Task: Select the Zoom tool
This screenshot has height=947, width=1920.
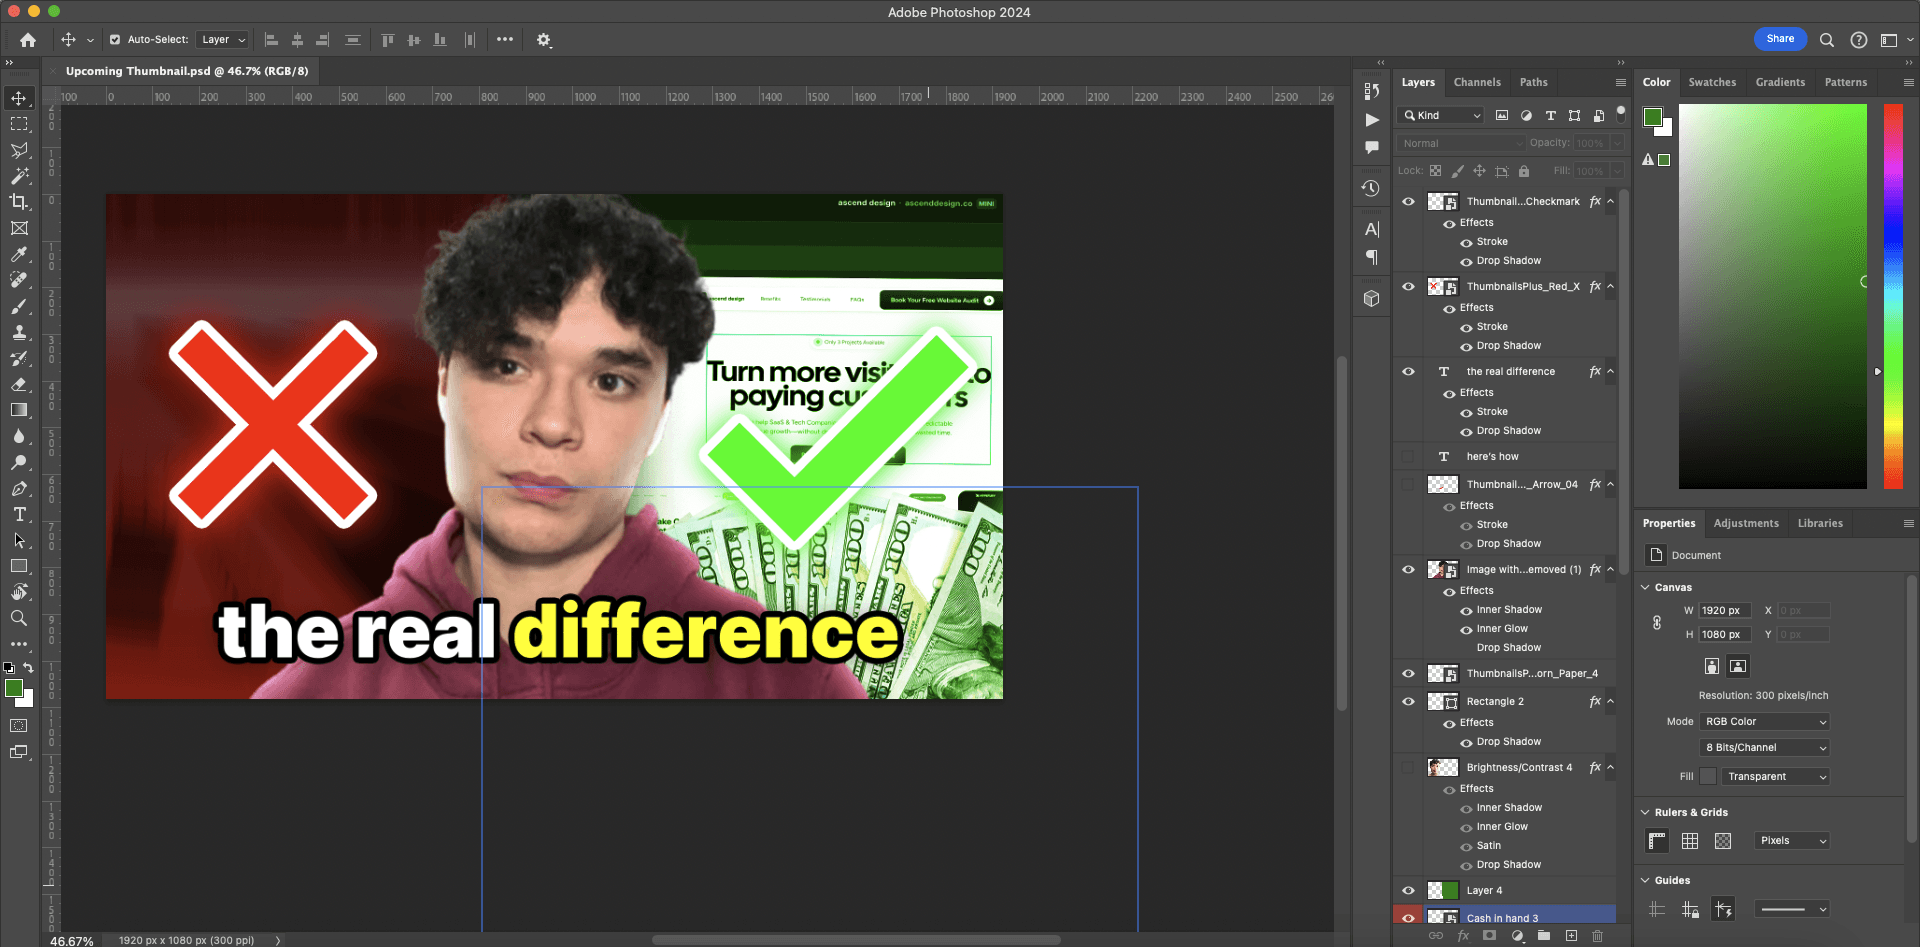Action: (x=19, y=618)
